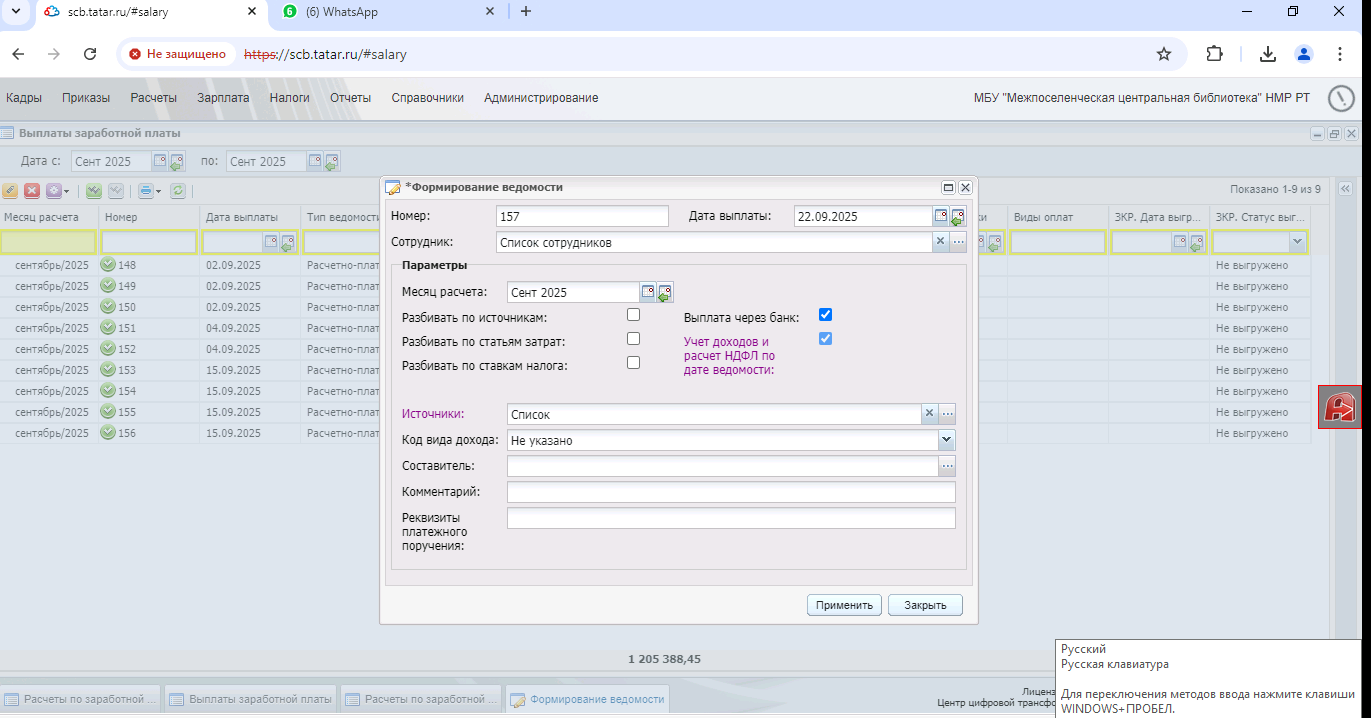
Task: Open employee list selector ellipsis button
Action: (957, 242)
